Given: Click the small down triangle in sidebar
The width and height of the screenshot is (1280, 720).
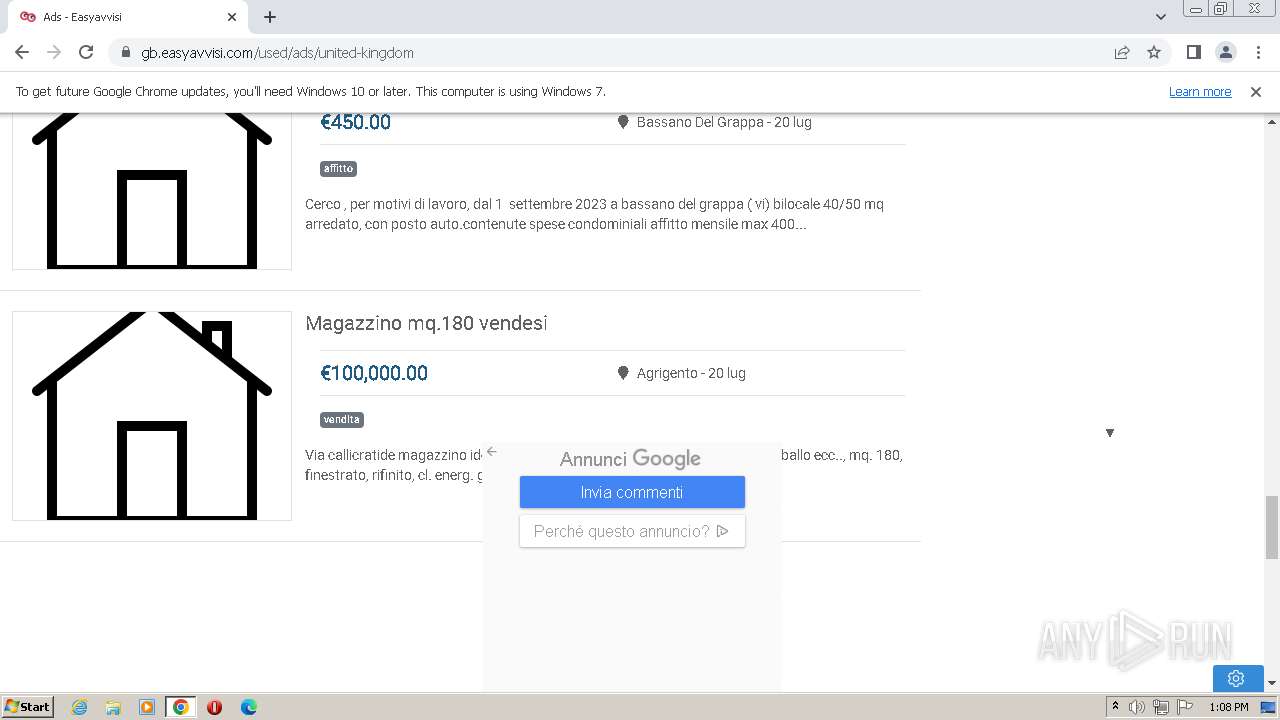Looking at the screenshot, I should coord(1109,433).
